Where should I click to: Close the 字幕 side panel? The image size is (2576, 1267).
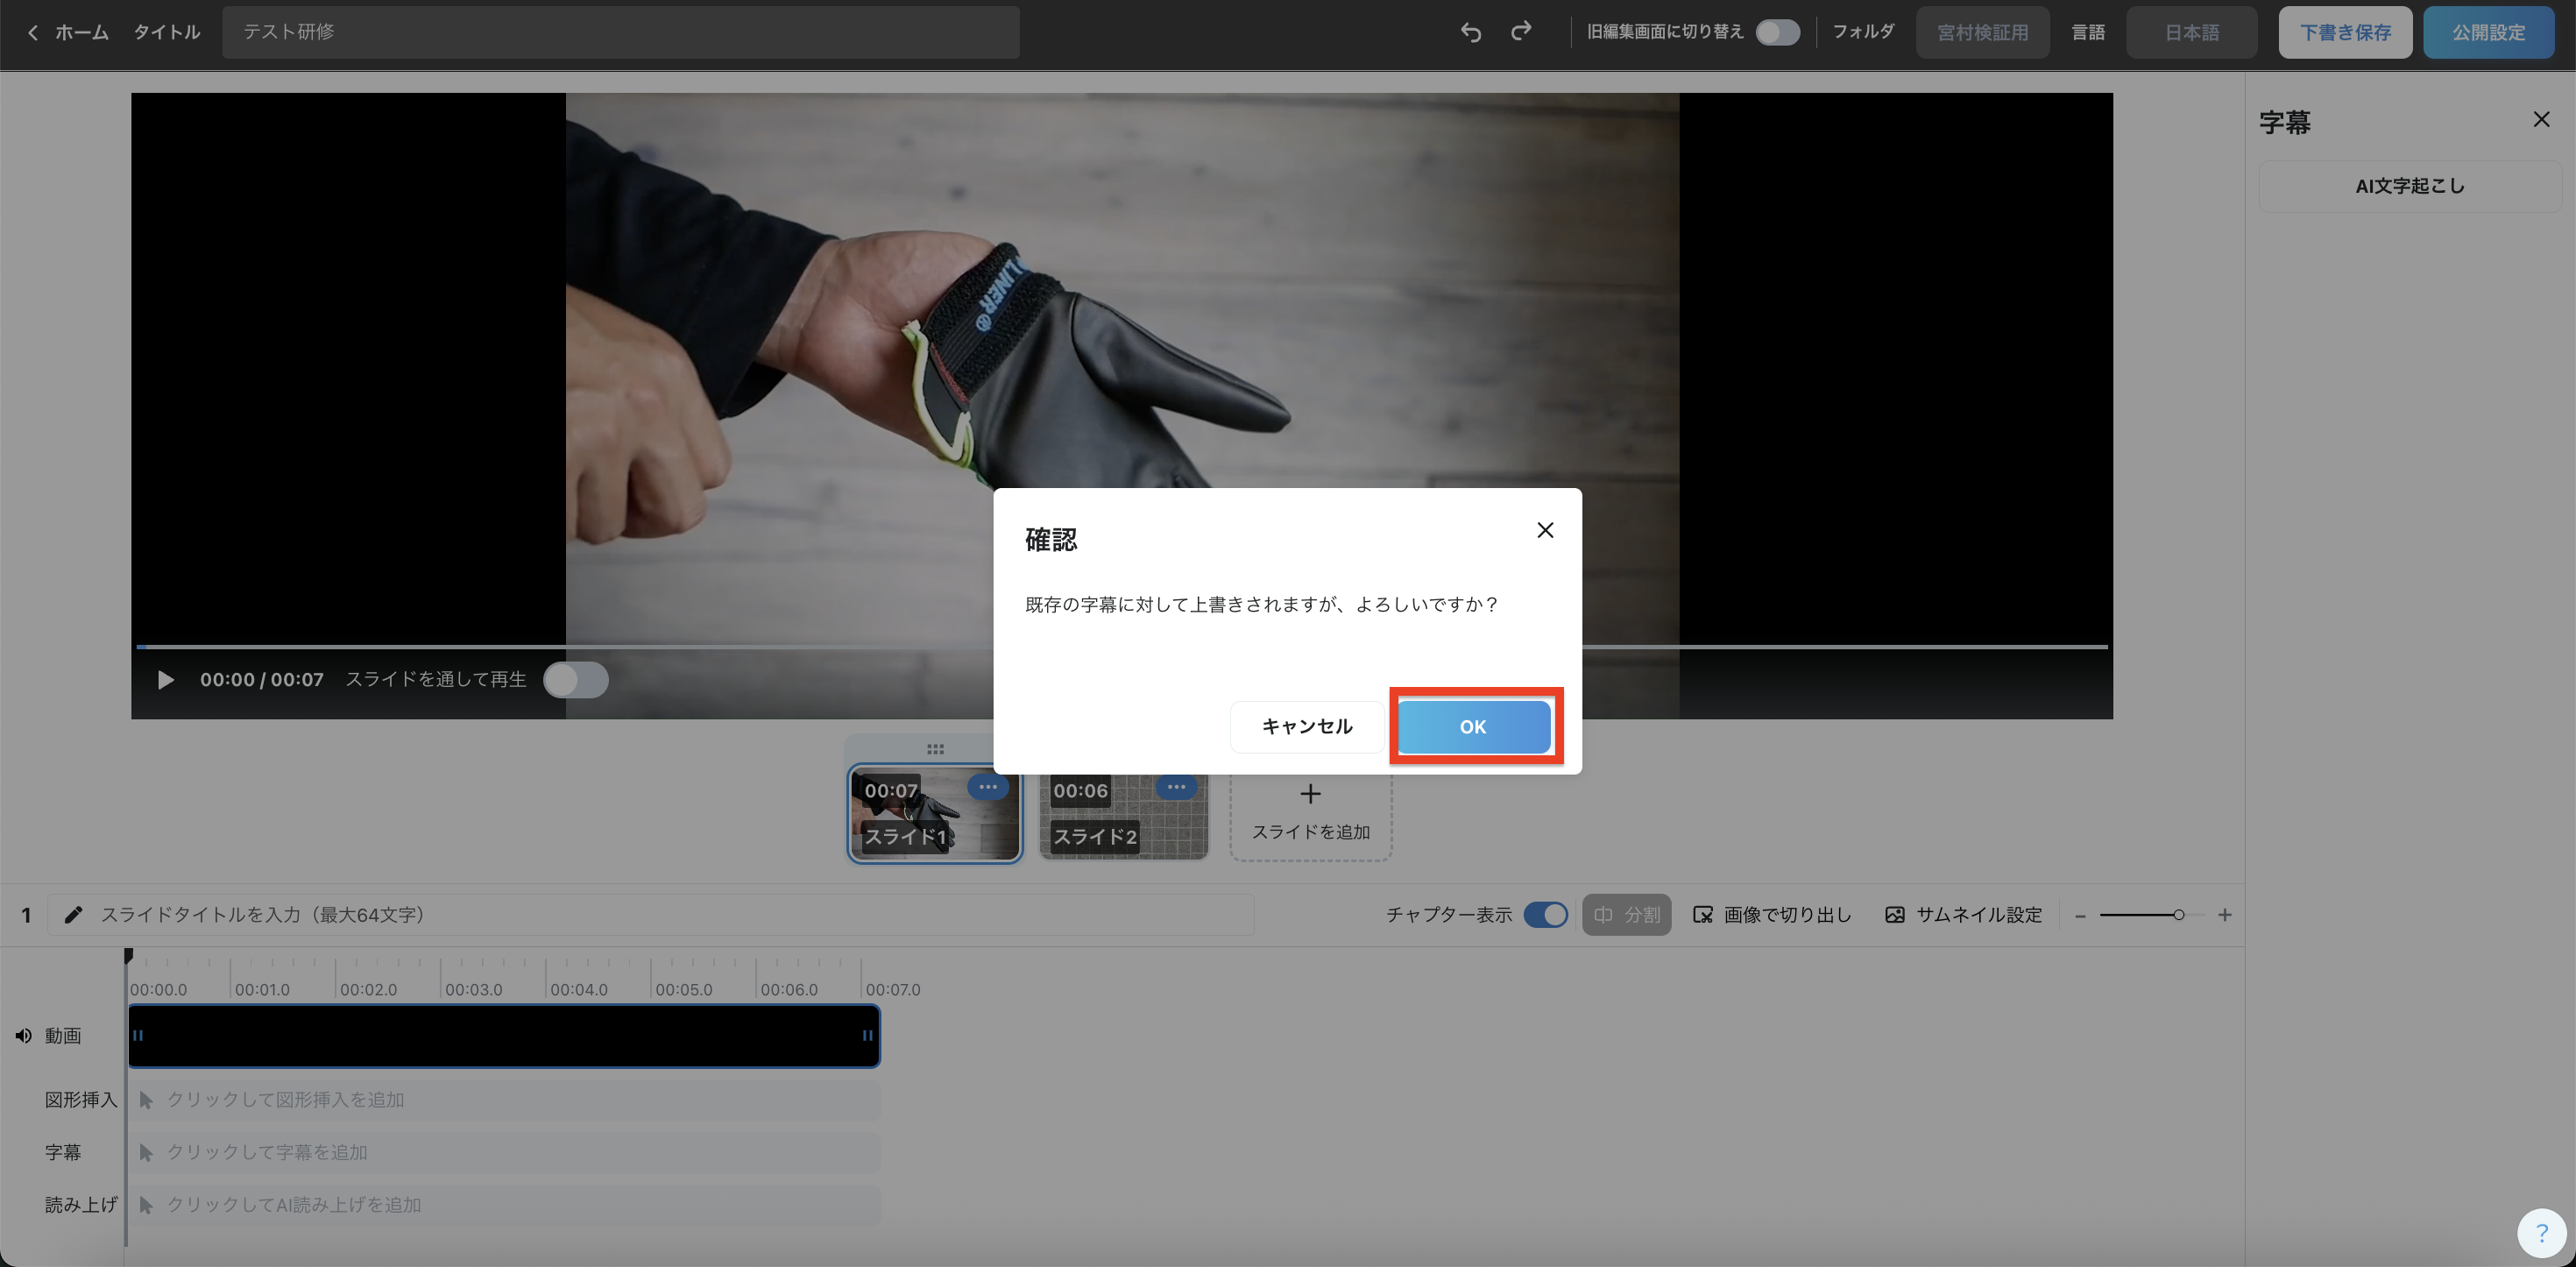[2541, 120]
